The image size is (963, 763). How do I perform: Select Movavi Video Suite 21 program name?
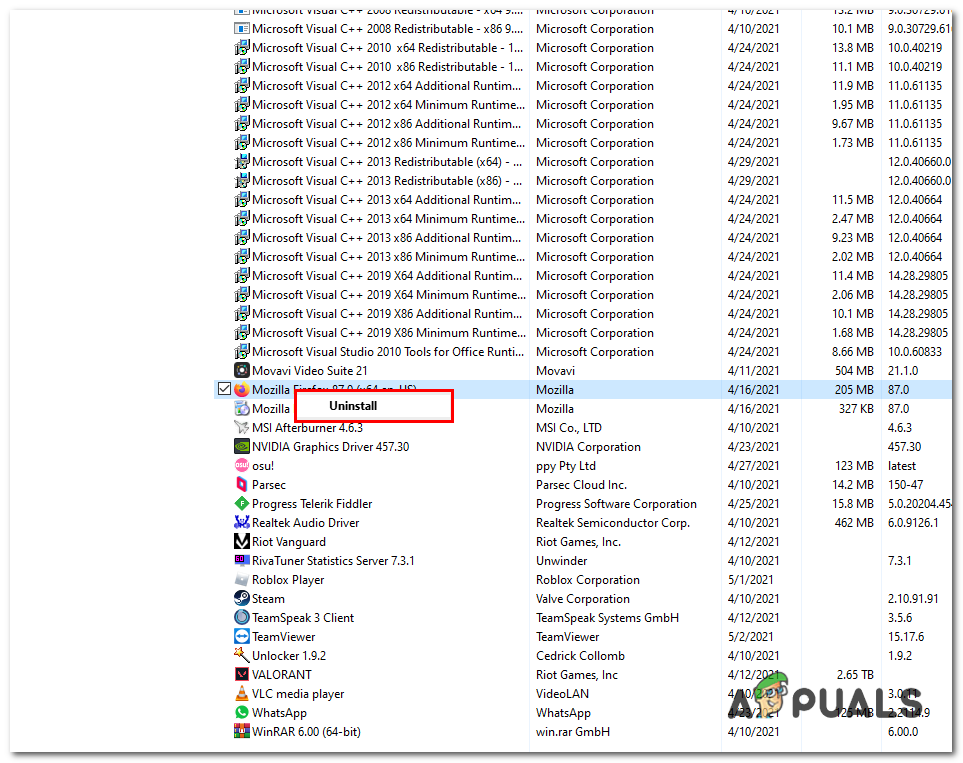[x=310, y=370]
